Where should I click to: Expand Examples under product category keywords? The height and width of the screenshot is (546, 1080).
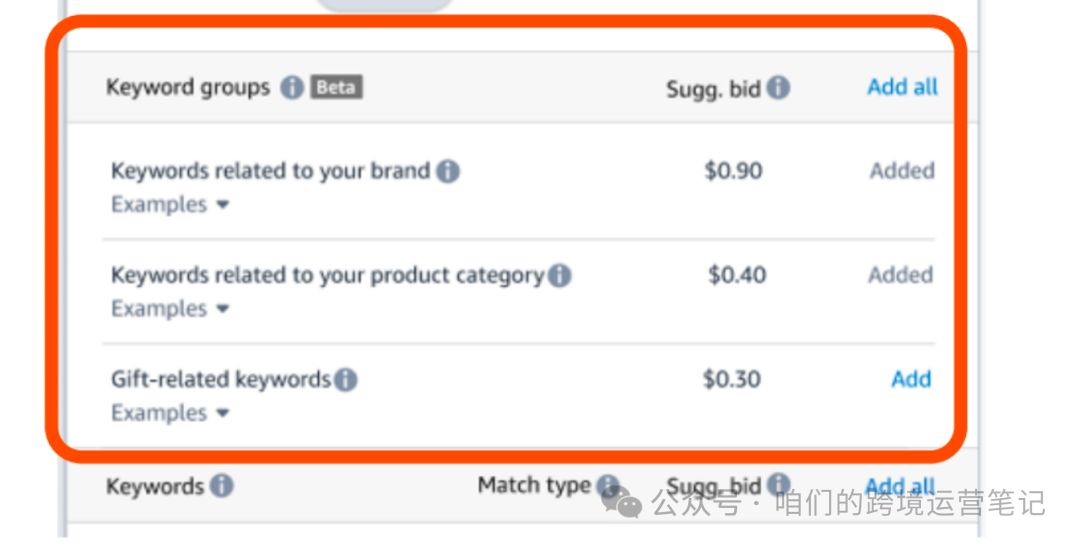pyautogui.click(x=170, y=308)
